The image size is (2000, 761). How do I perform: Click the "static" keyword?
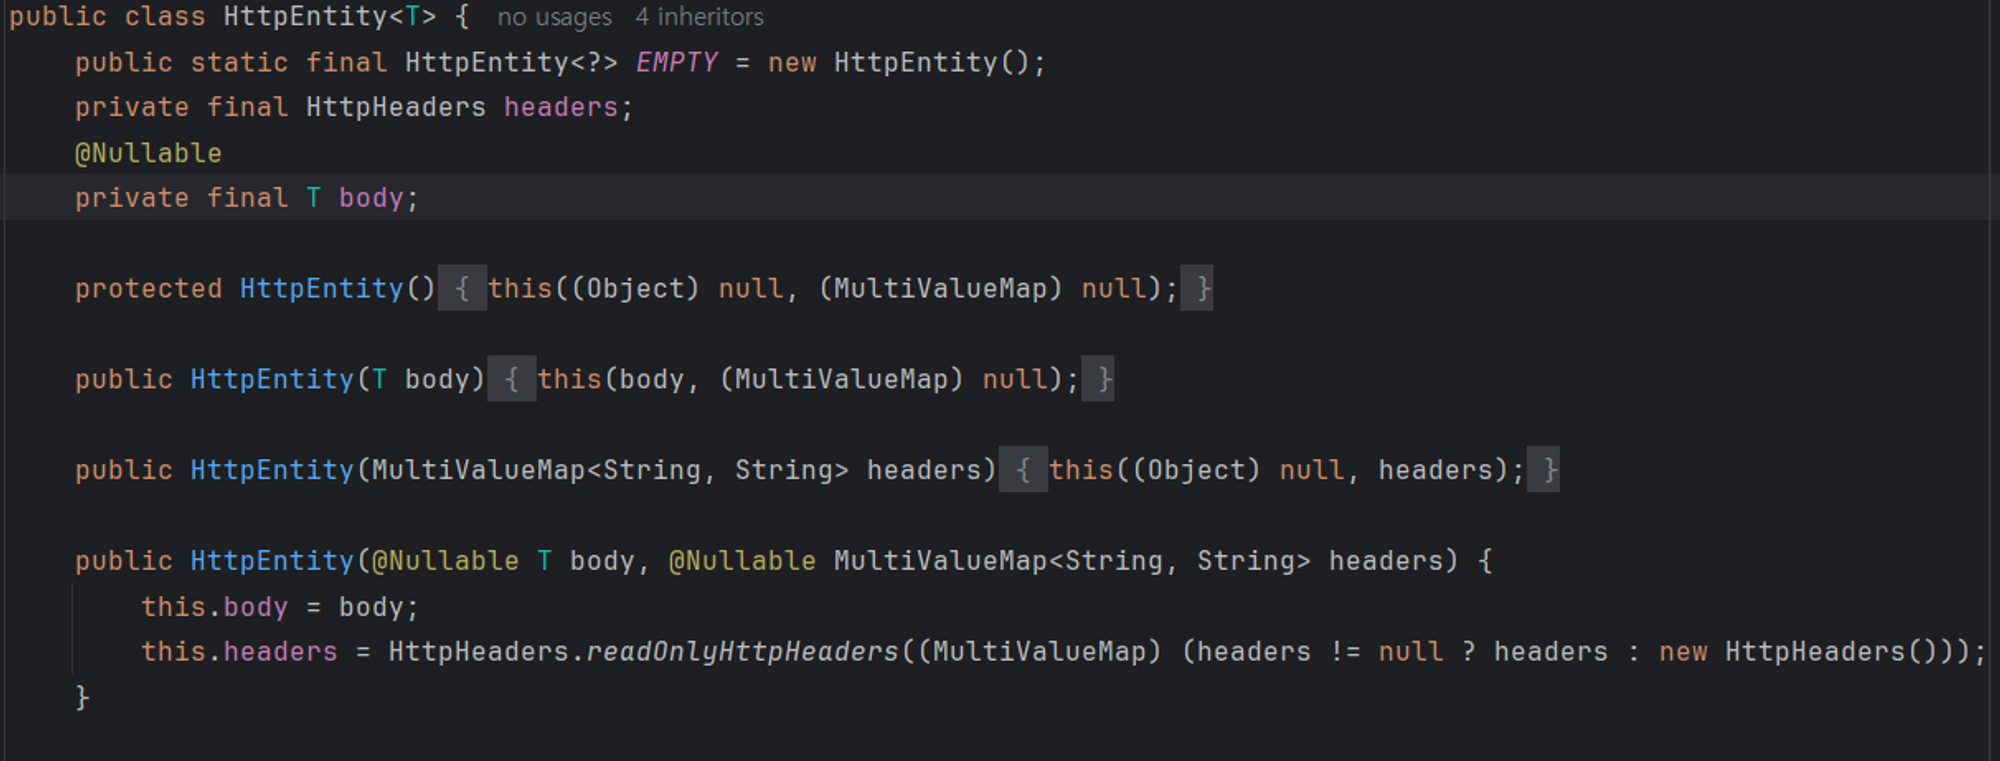239,62
